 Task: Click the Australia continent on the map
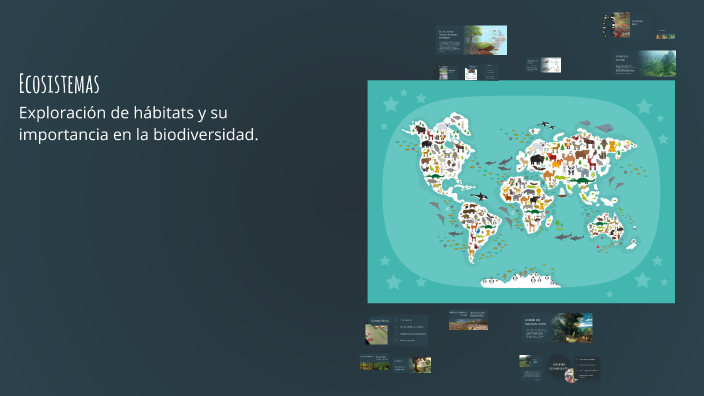[x=606, y=226]
